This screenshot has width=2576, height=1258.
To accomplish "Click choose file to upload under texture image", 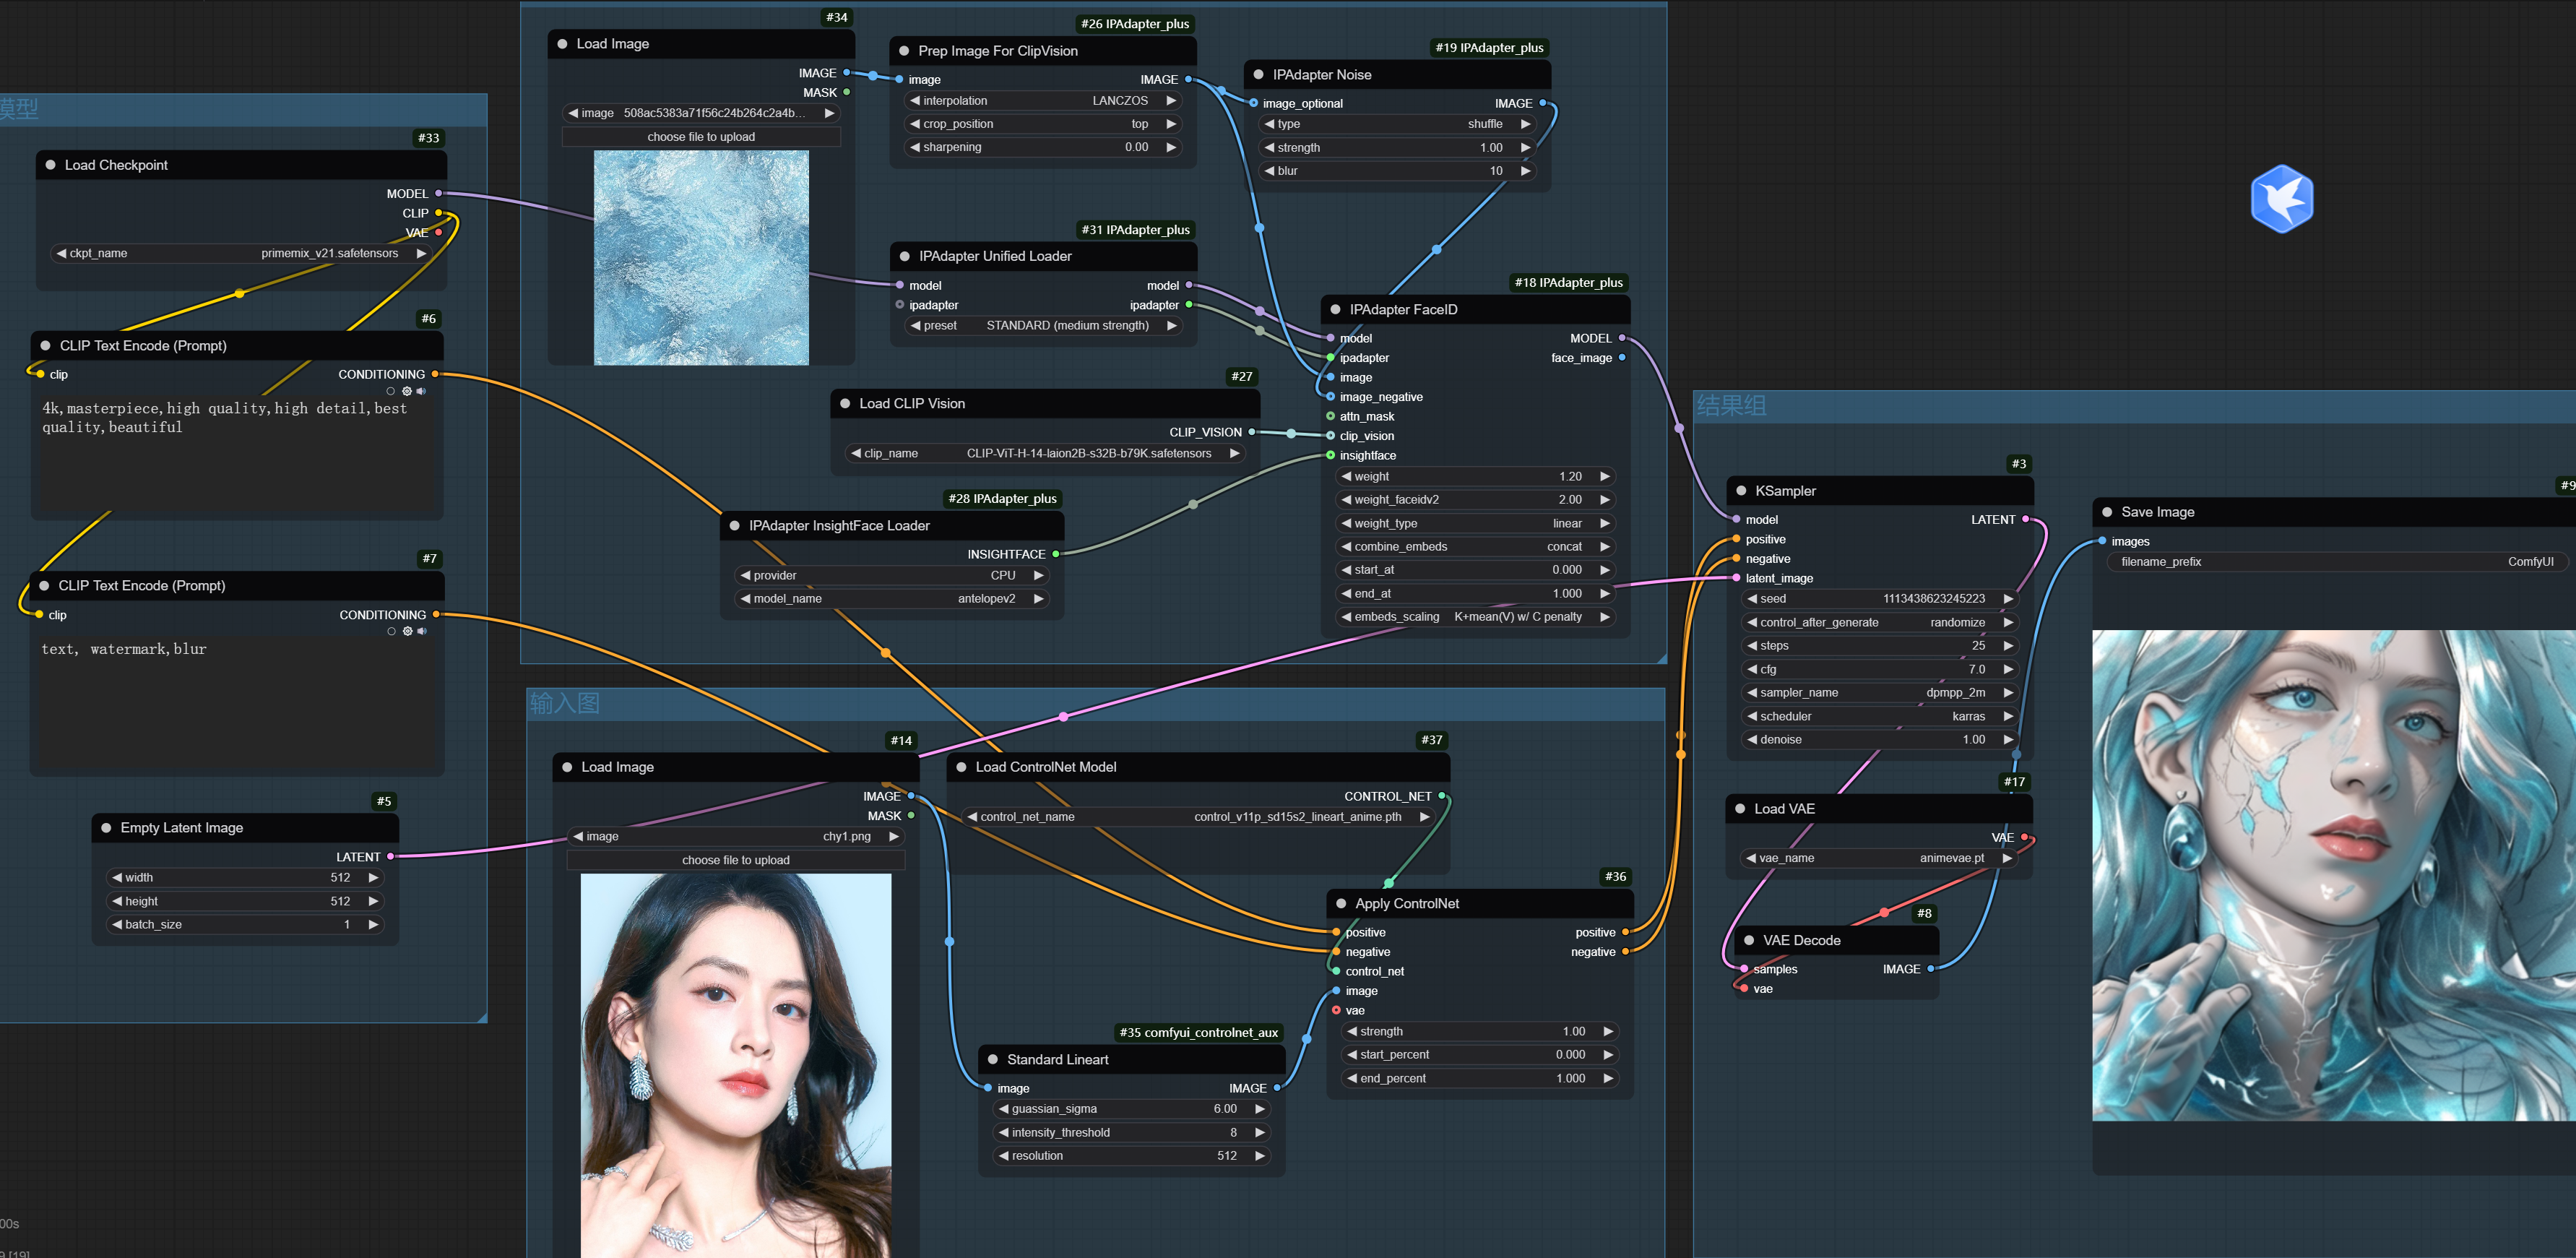I will pyautogui.click(x=701, y=137).
